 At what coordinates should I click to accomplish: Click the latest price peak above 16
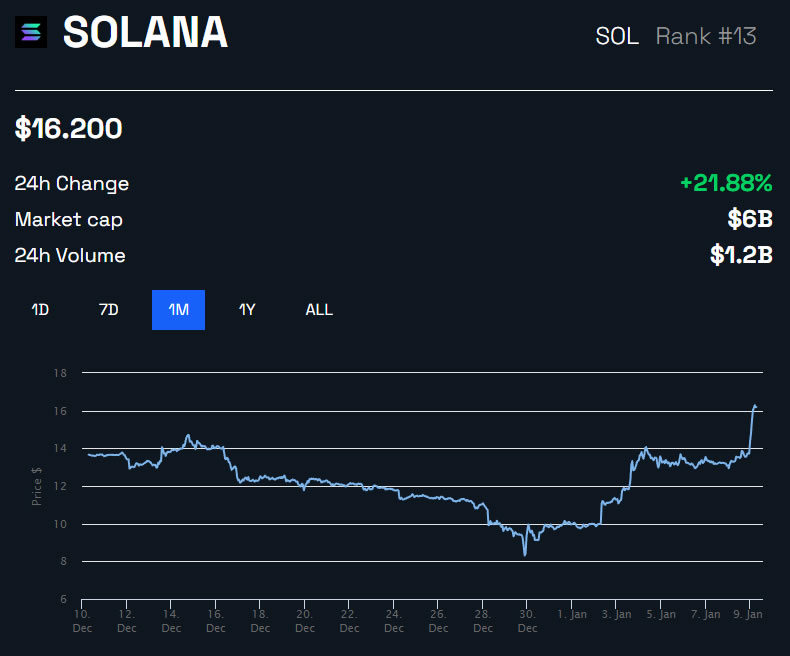754,406
